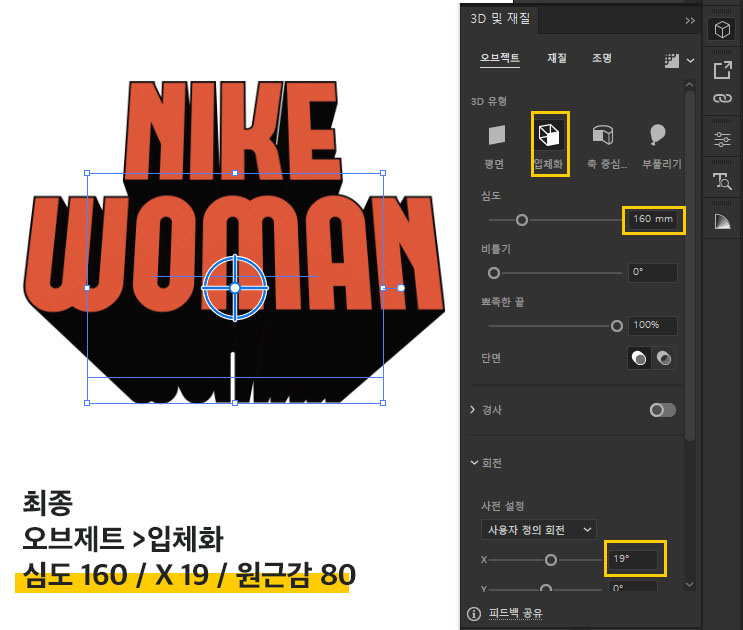Select the 축 중심 (Revolve) 3D type icon

(x=603, y=135)
